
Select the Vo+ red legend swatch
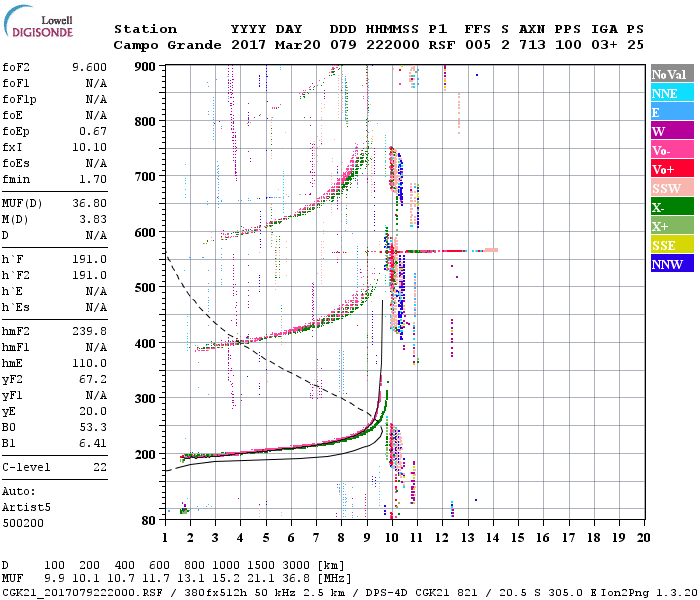(672, 169)
